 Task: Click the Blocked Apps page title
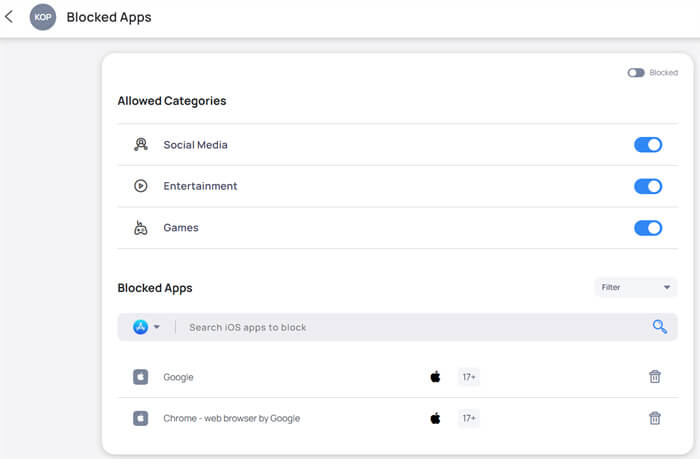tap(109, 17)
